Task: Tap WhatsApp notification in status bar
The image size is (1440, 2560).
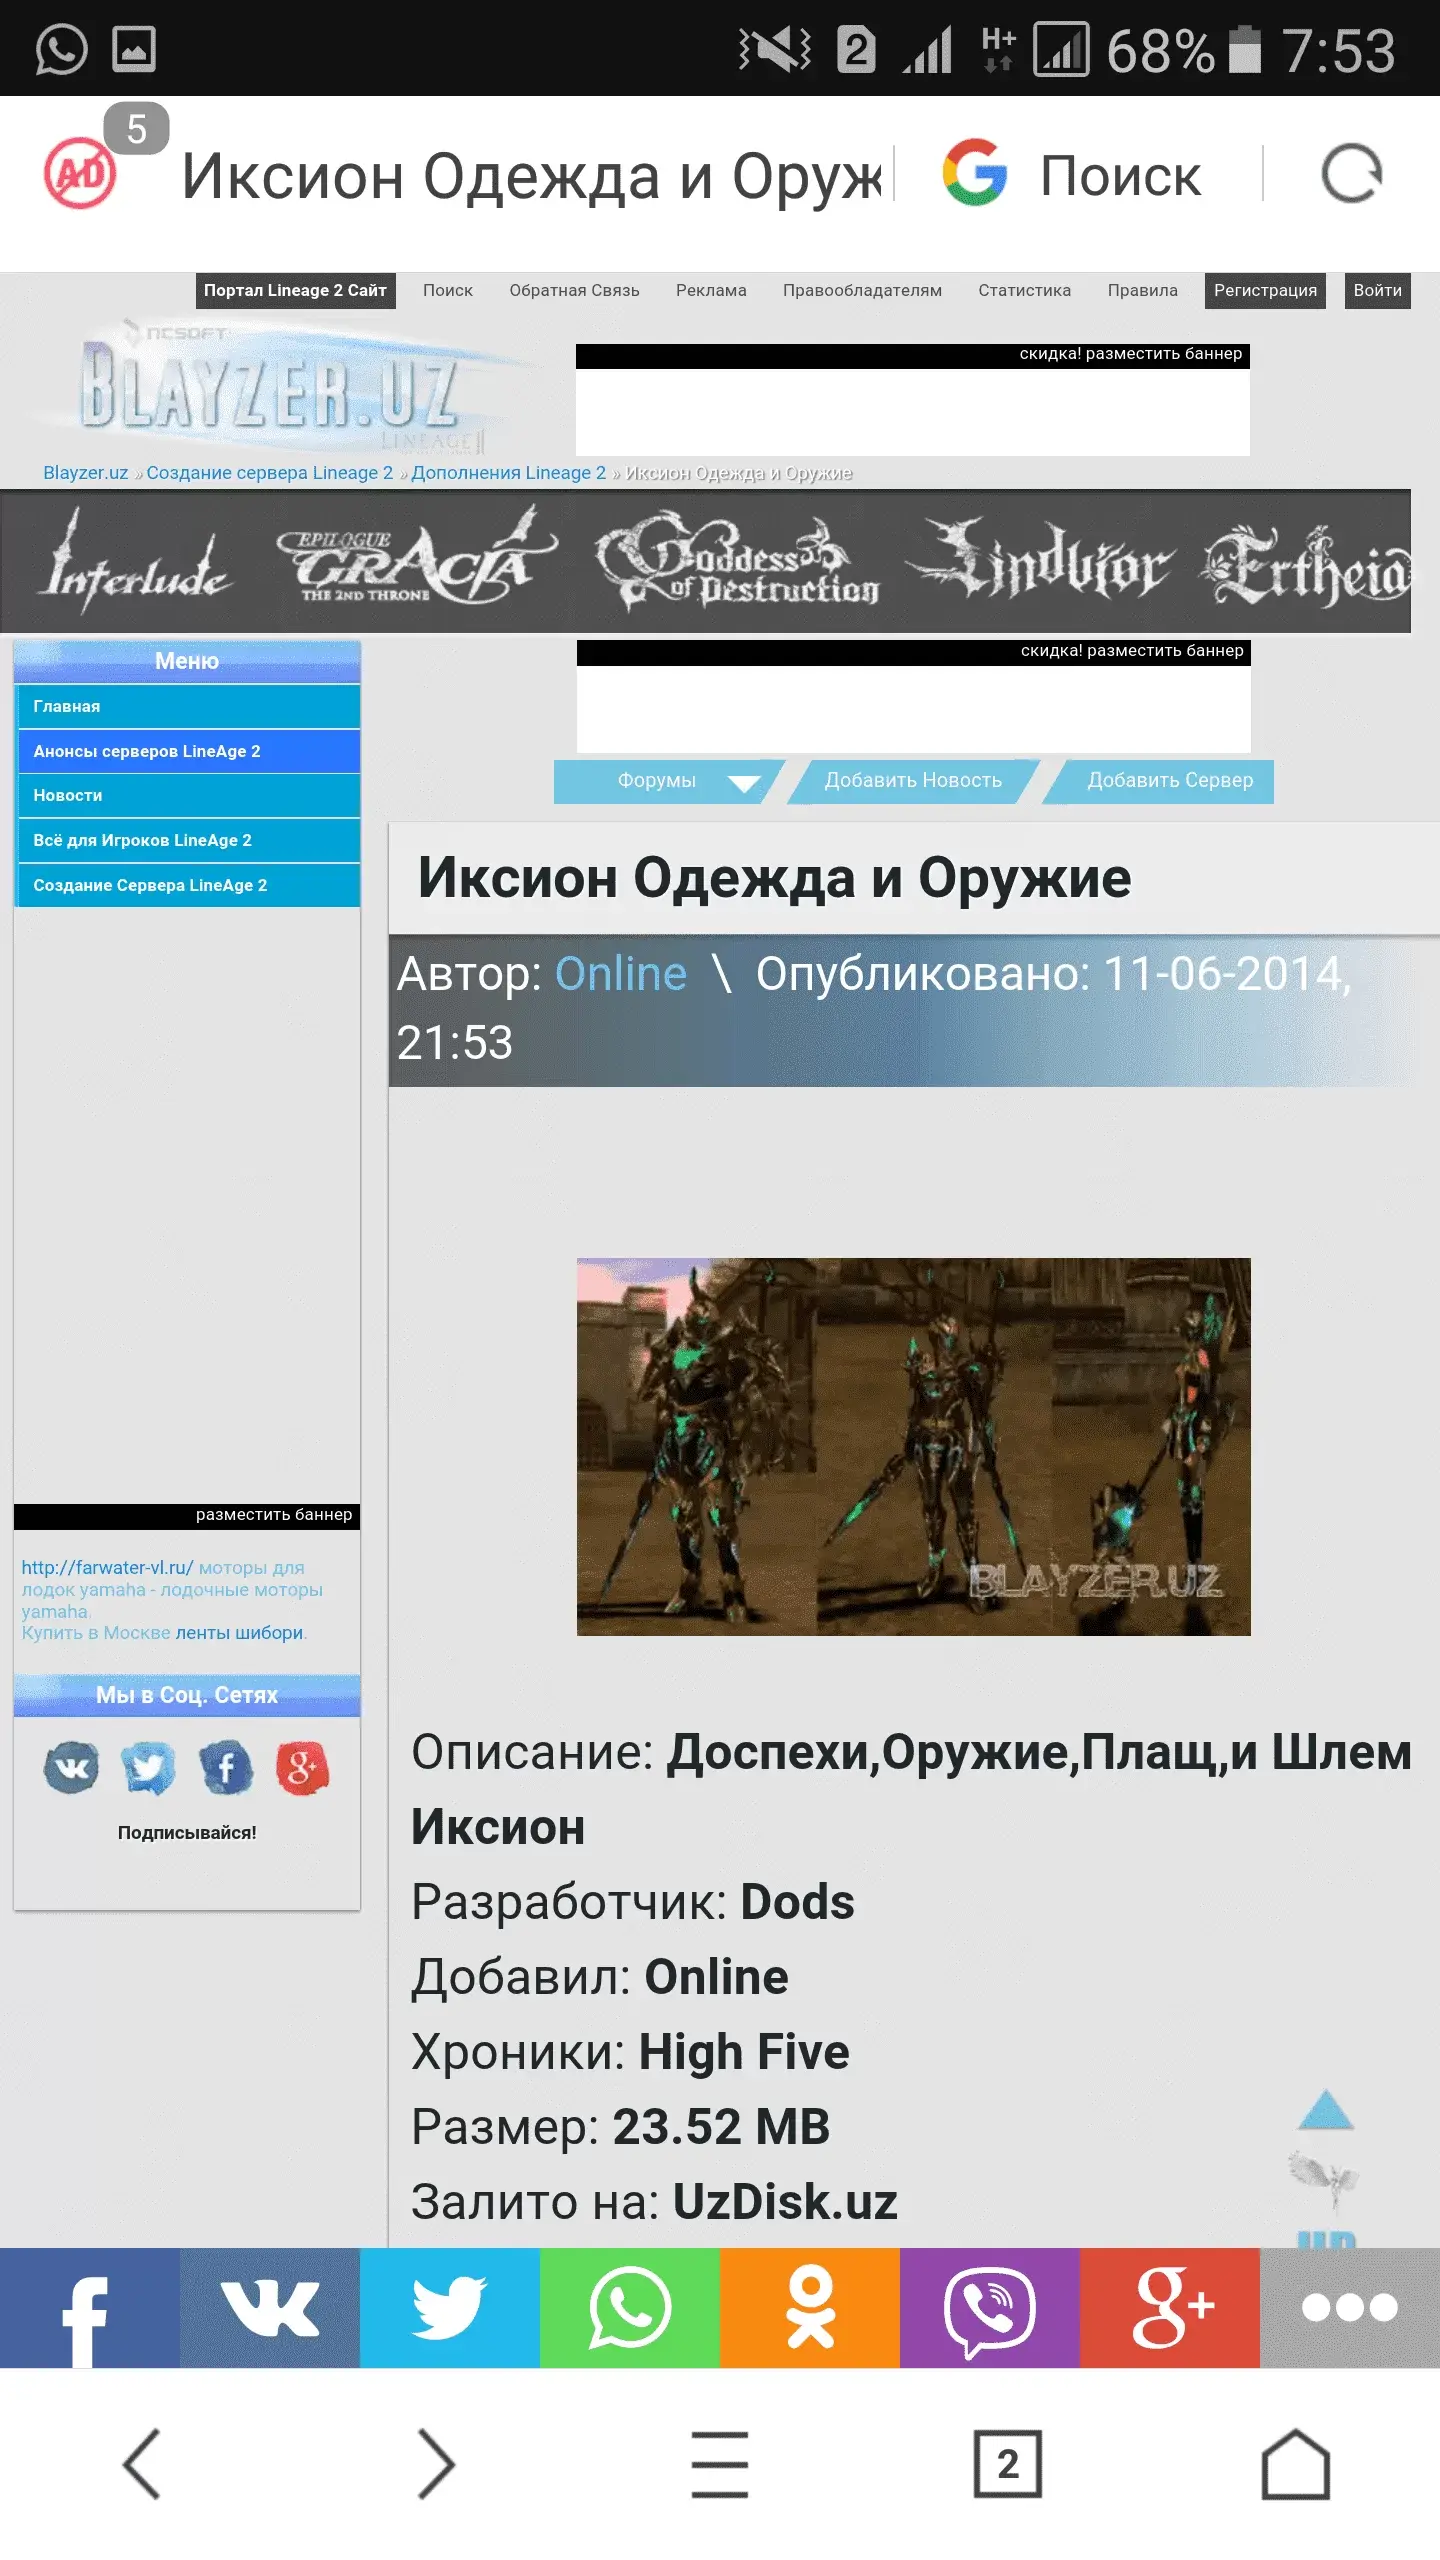Action: pos(62,48)
